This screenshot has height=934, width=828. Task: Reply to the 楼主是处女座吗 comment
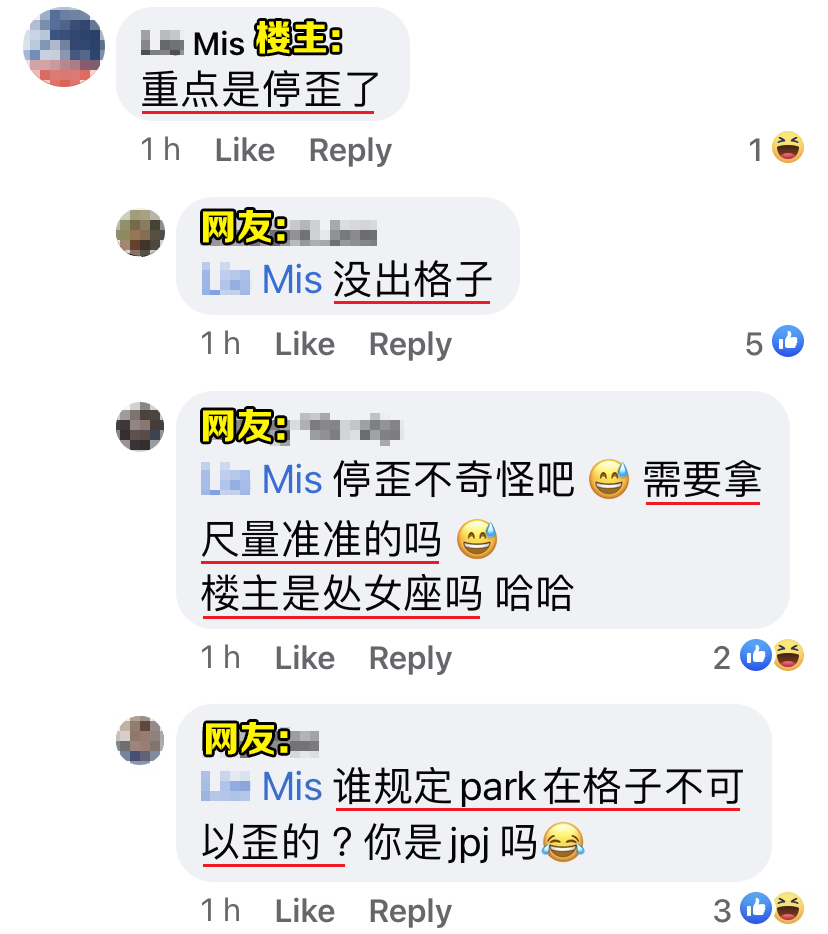410,659
